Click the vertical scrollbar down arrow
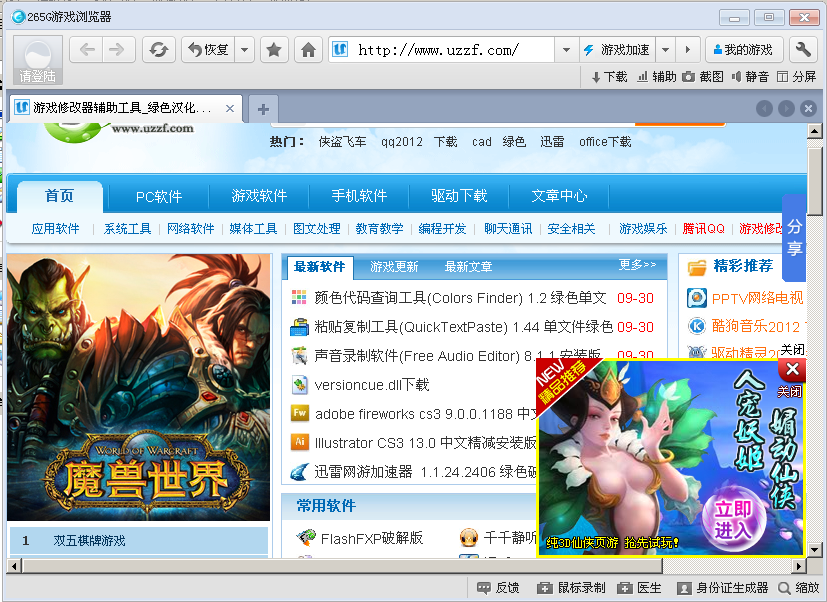 pyautogui.click(x=814, y=550)
